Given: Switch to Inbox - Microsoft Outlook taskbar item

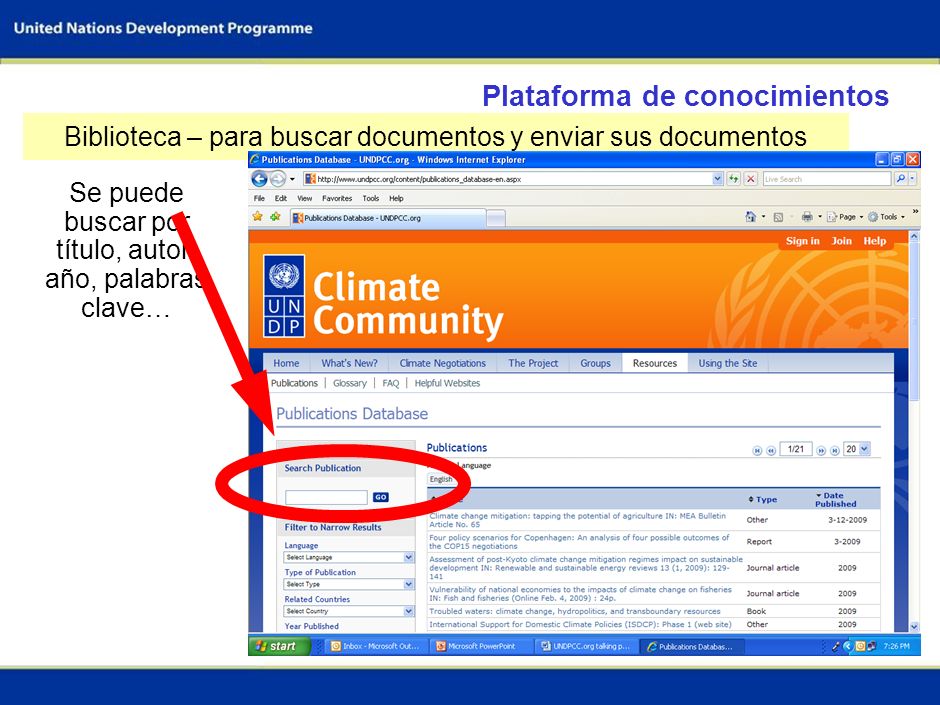Looking at the screenshot, I should click(376, 646).
